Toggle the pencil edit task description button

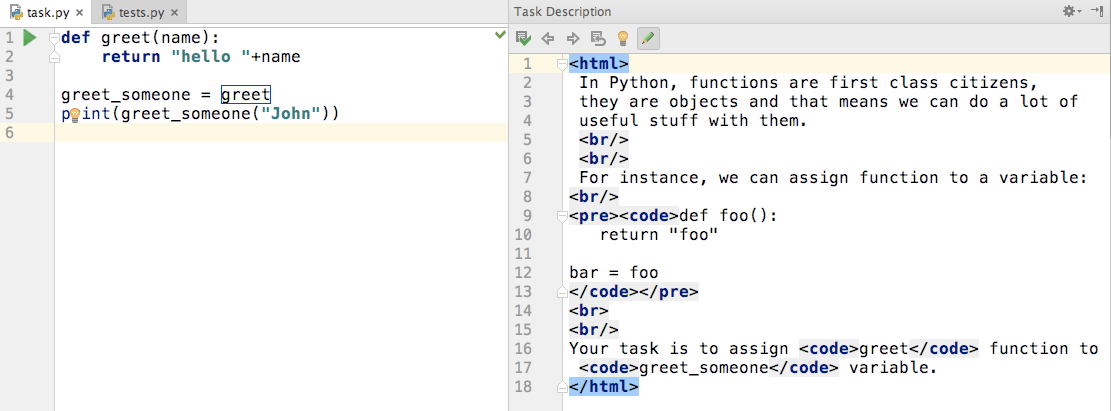click(x=648, y=38)
